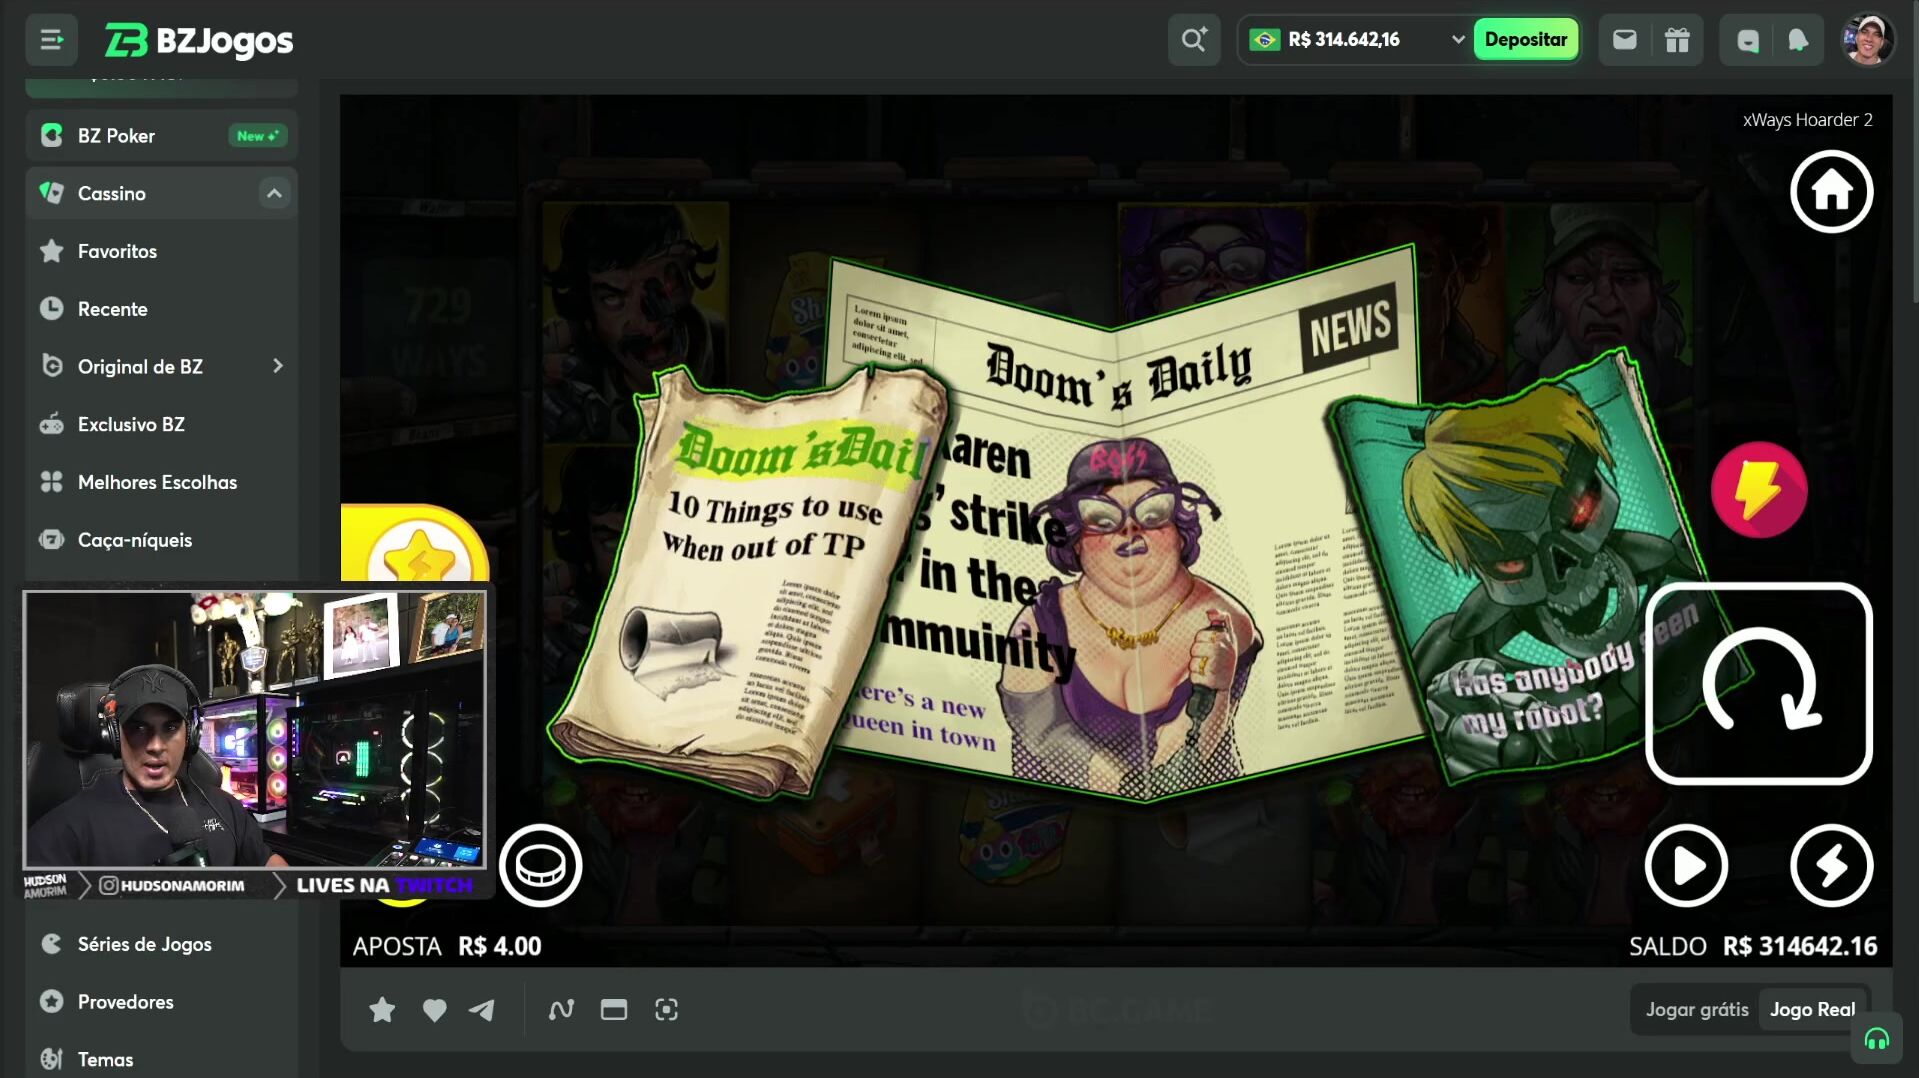The height and width of the screenshot is (1078, 1919).
Task: Expand Original de BZ arrow
Action: (x=277, y=367)
